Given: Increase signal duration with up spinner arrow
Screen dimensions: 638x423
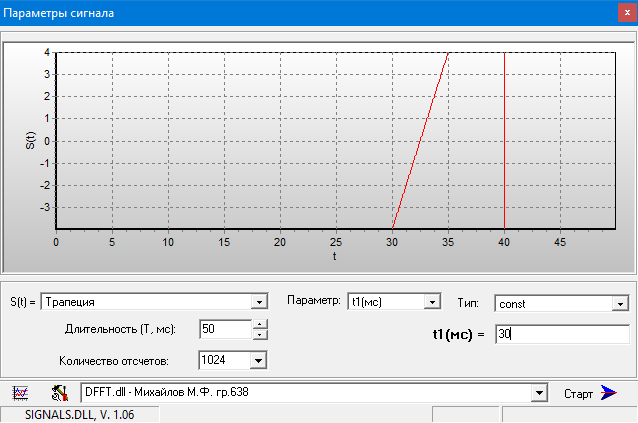Looking at the screenshot, I should [260, 324].
